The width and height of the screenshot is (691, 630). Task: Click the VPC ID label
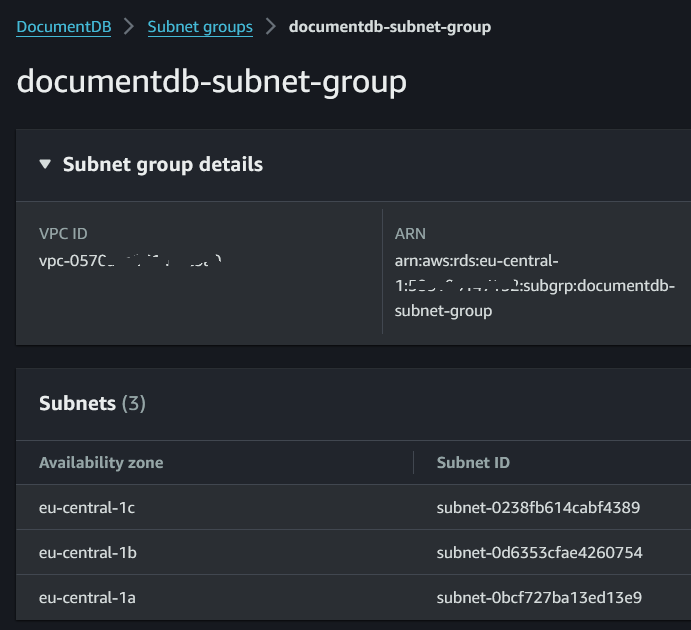63,233
